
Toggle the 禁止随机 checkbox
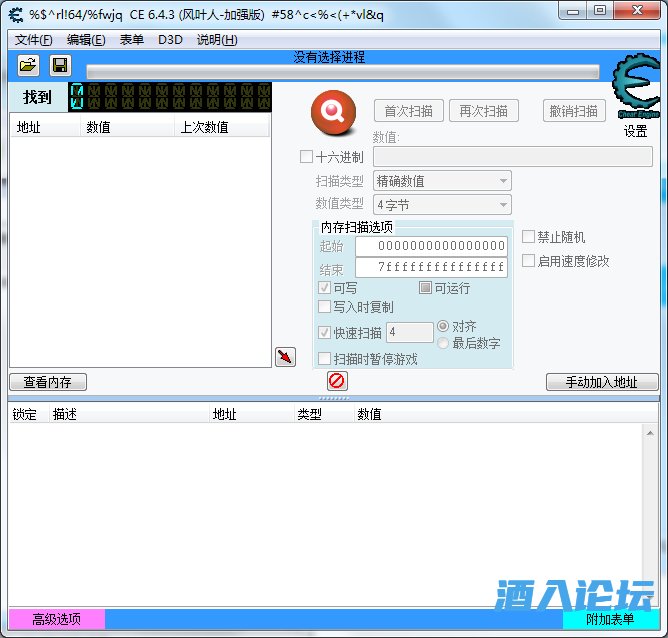(x=529, y=237)
